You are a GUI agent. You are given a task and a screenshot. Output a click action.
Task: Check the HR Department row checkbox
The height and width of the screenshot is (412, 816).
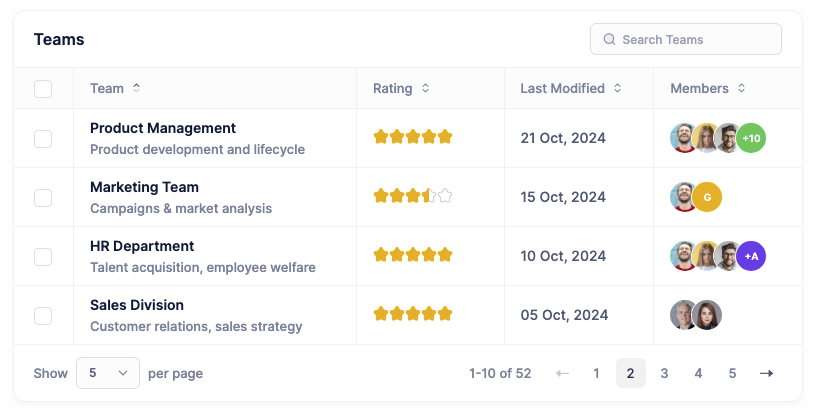pos(43,257)
